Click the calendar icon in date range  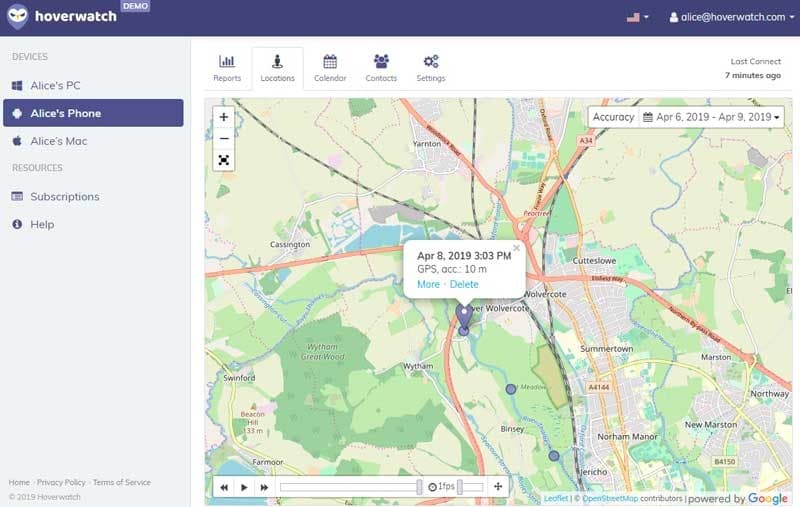pyautogui.click(x=647, y=117)
